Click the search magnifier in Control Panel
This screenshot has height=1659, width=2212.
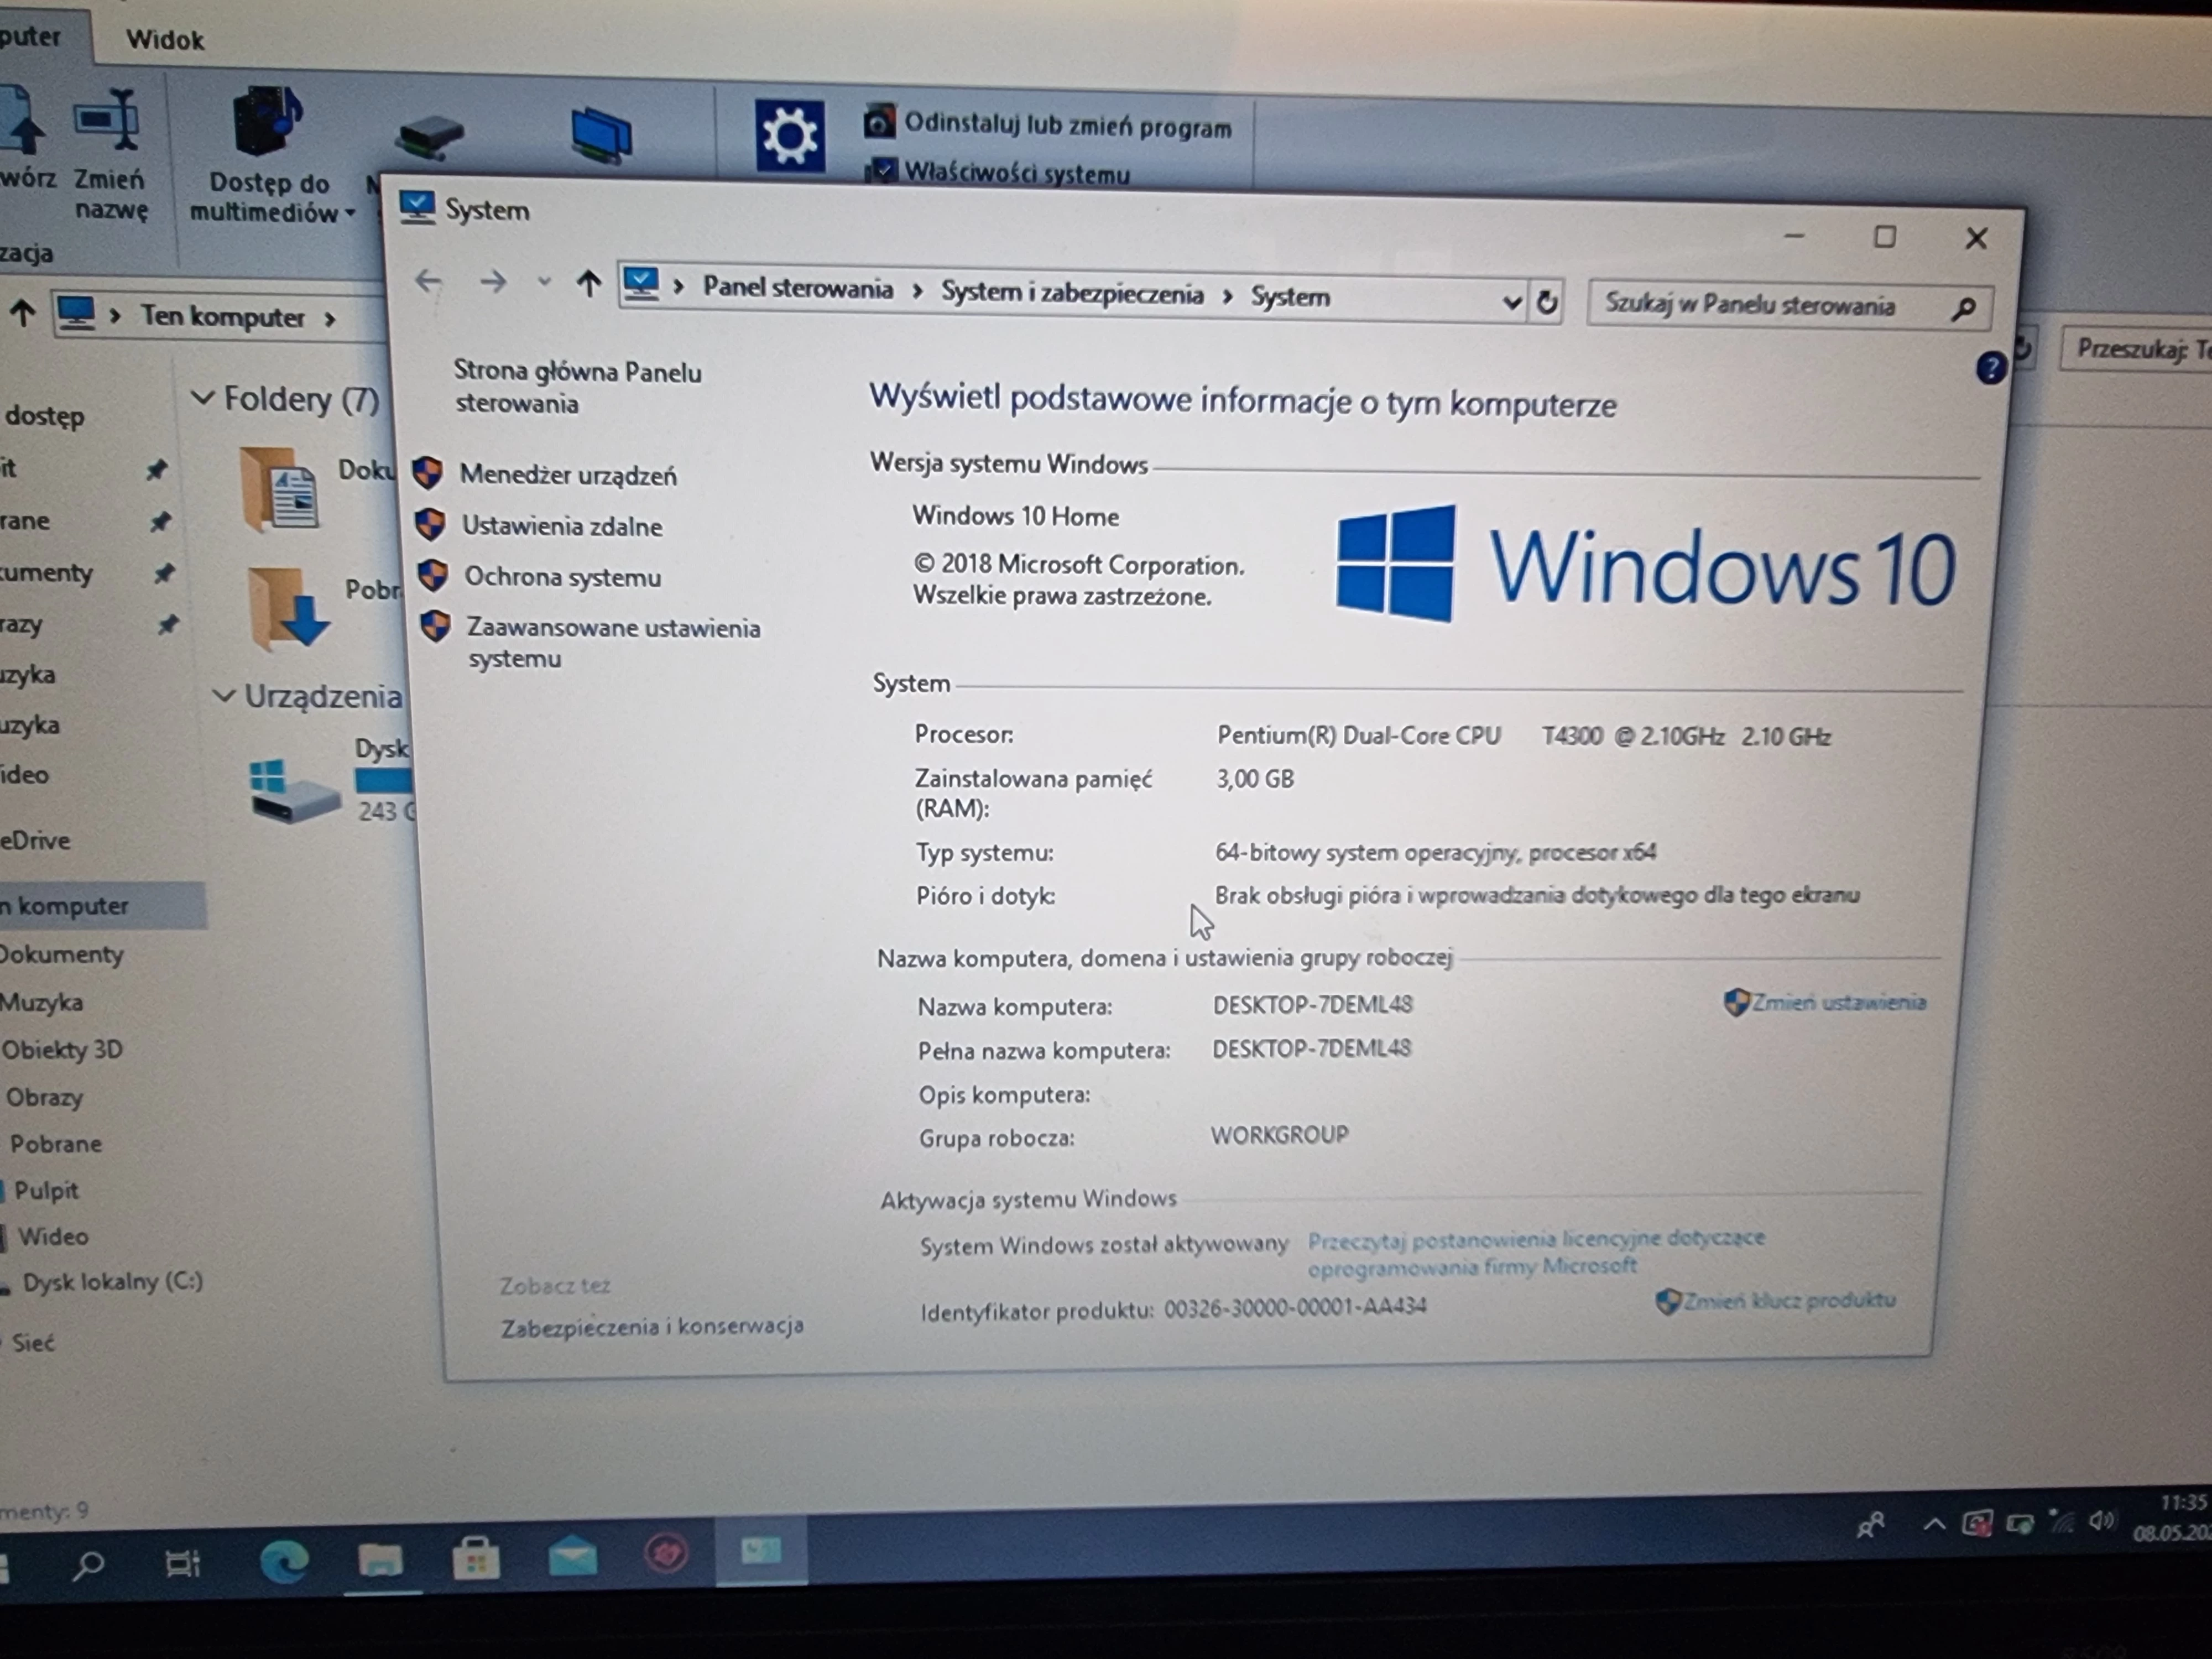(x=1963, y=309)
